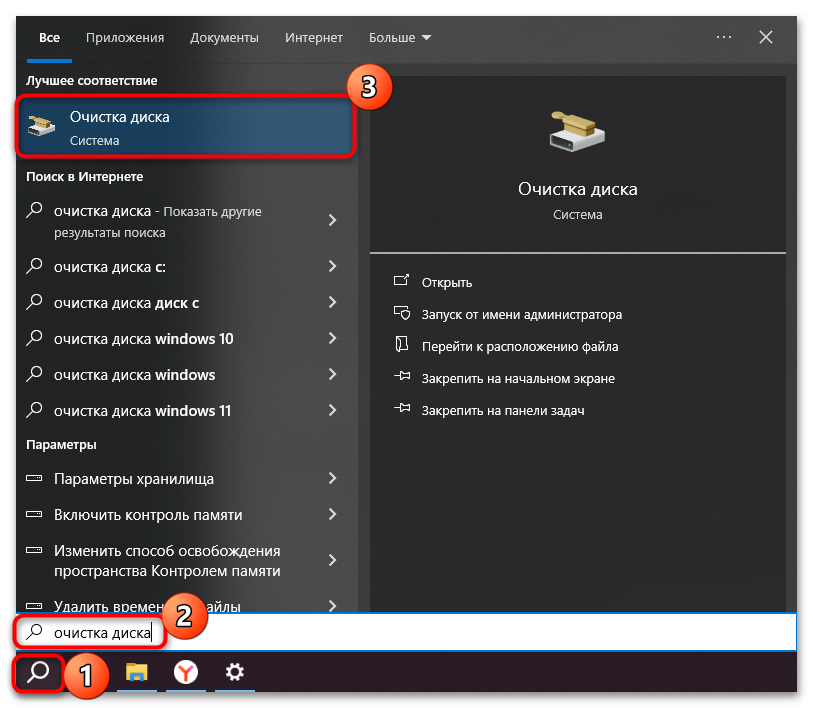Click the taskbar search magnifier icon
Screen dimensions: 813x708
pos(38,673)
